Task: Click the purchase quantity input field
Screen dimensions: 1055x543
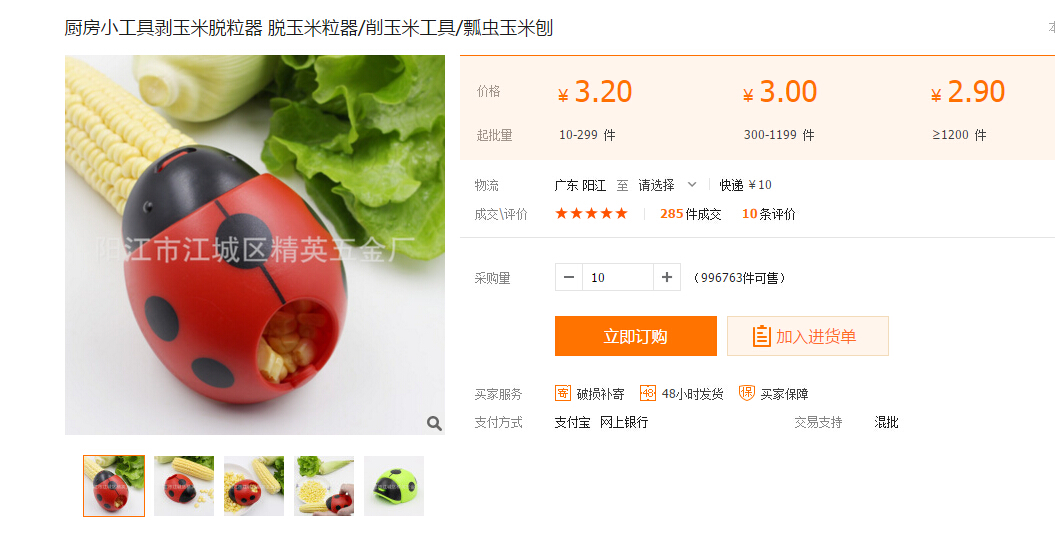Action: (618, 277)
